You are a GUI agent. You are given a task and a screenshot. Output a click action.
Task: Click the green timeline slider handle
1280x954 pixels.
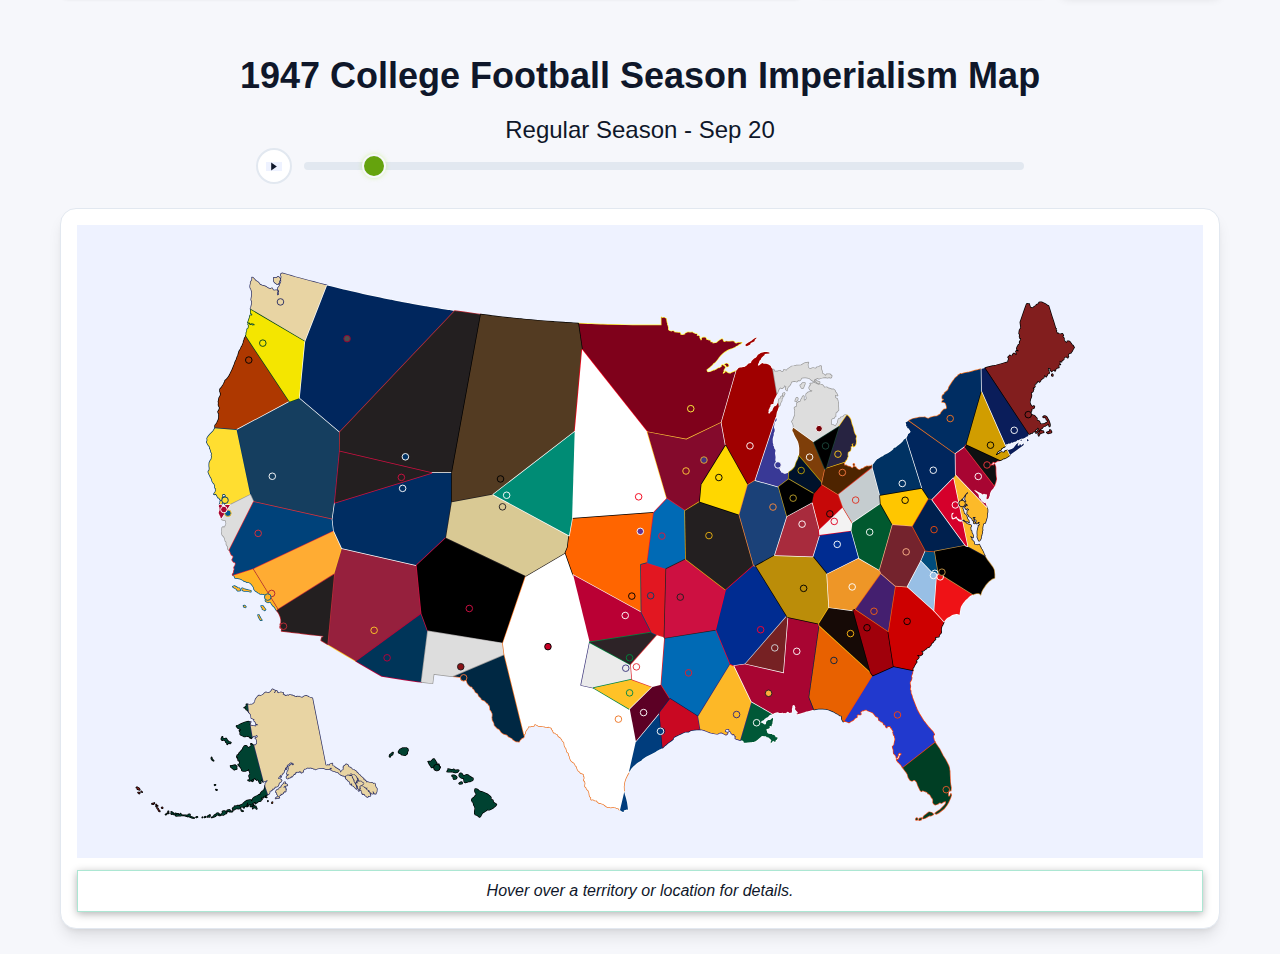(374, 166)
